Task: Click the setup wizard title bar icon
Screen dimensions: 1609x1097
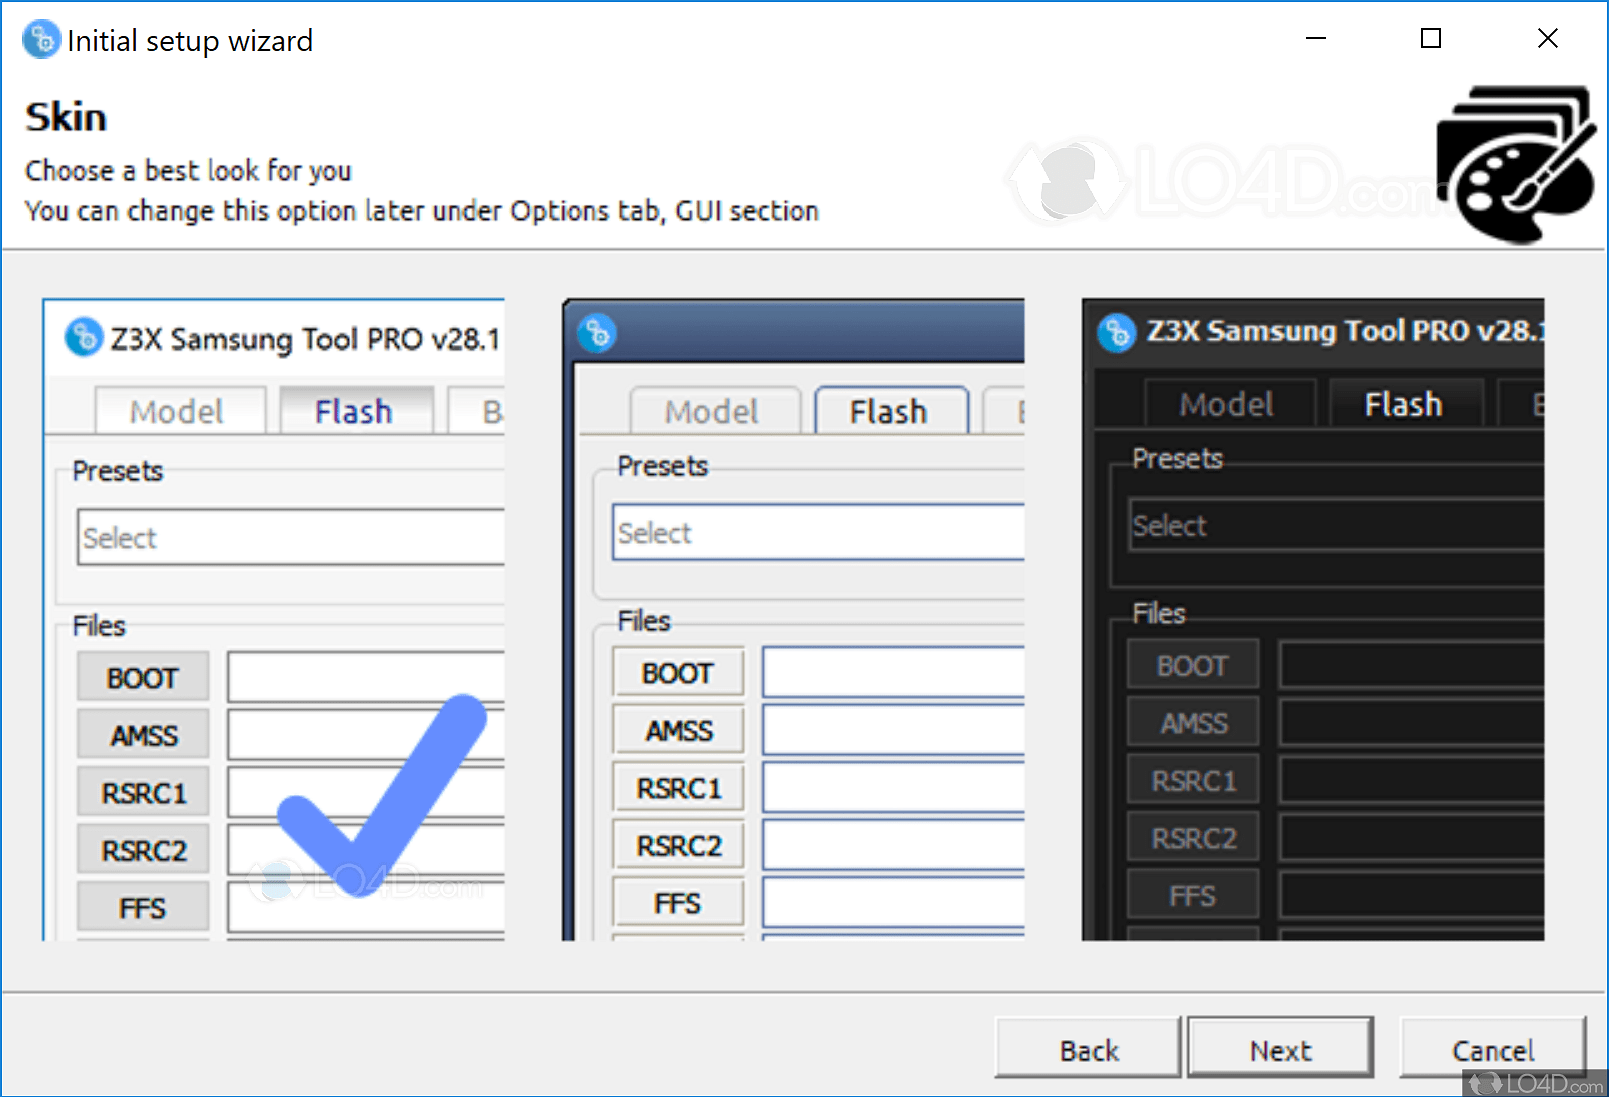Action: 40,40
